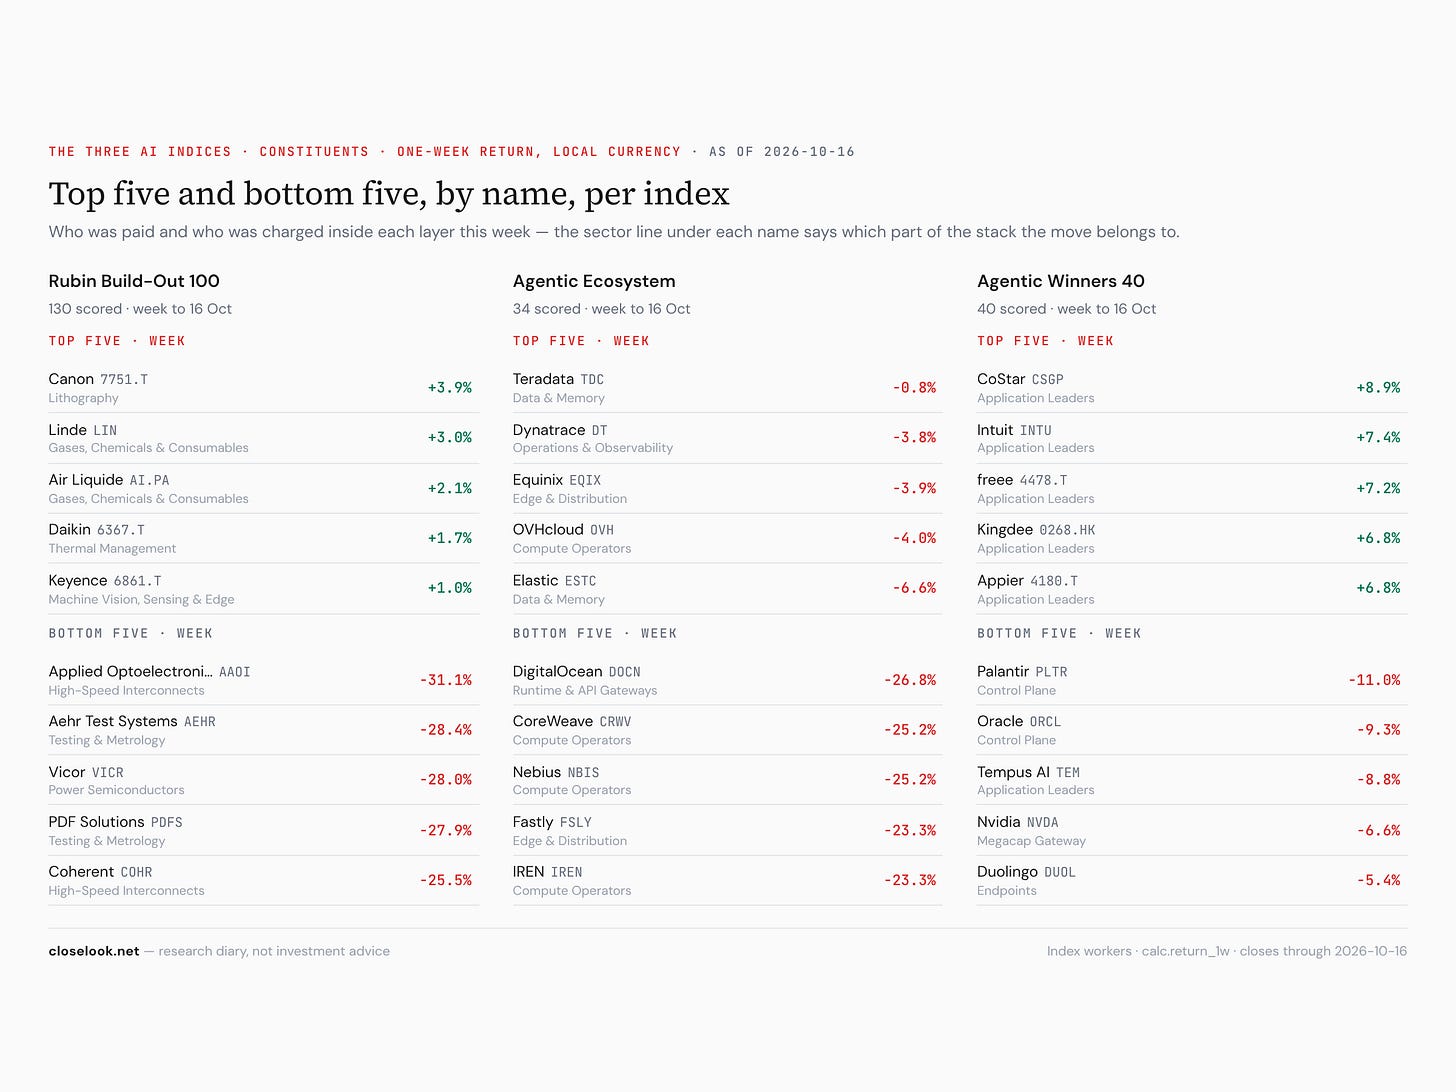Screen dimensions: 1456x1092
Task: Click the Oracle ORCL entry
Action: click(1019, 721)
